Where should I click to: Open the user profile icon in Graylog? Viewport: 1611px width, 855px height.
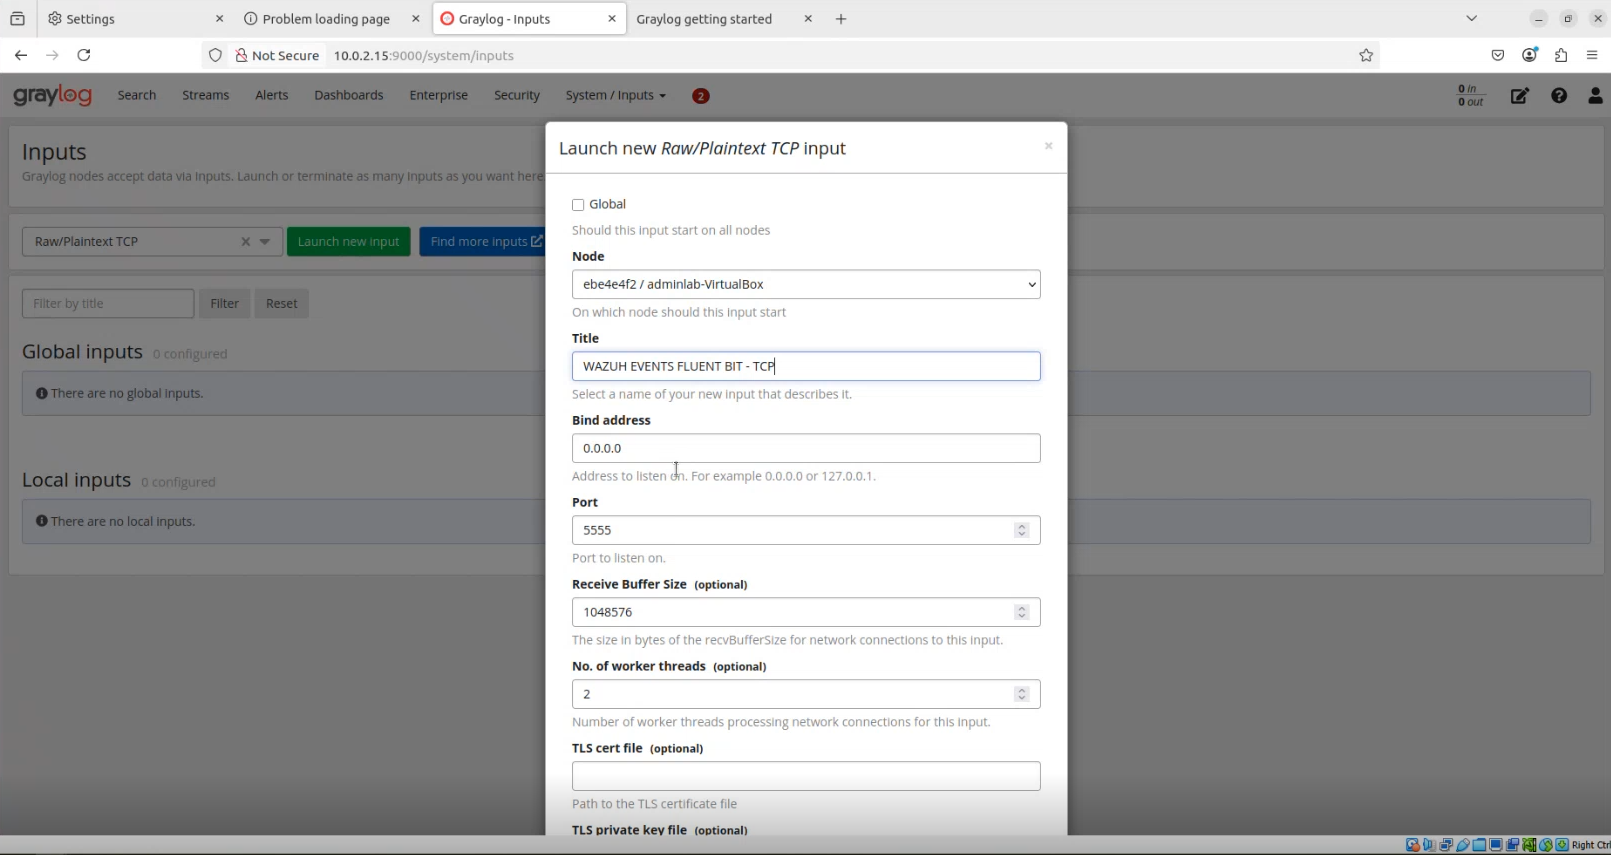1595,96
